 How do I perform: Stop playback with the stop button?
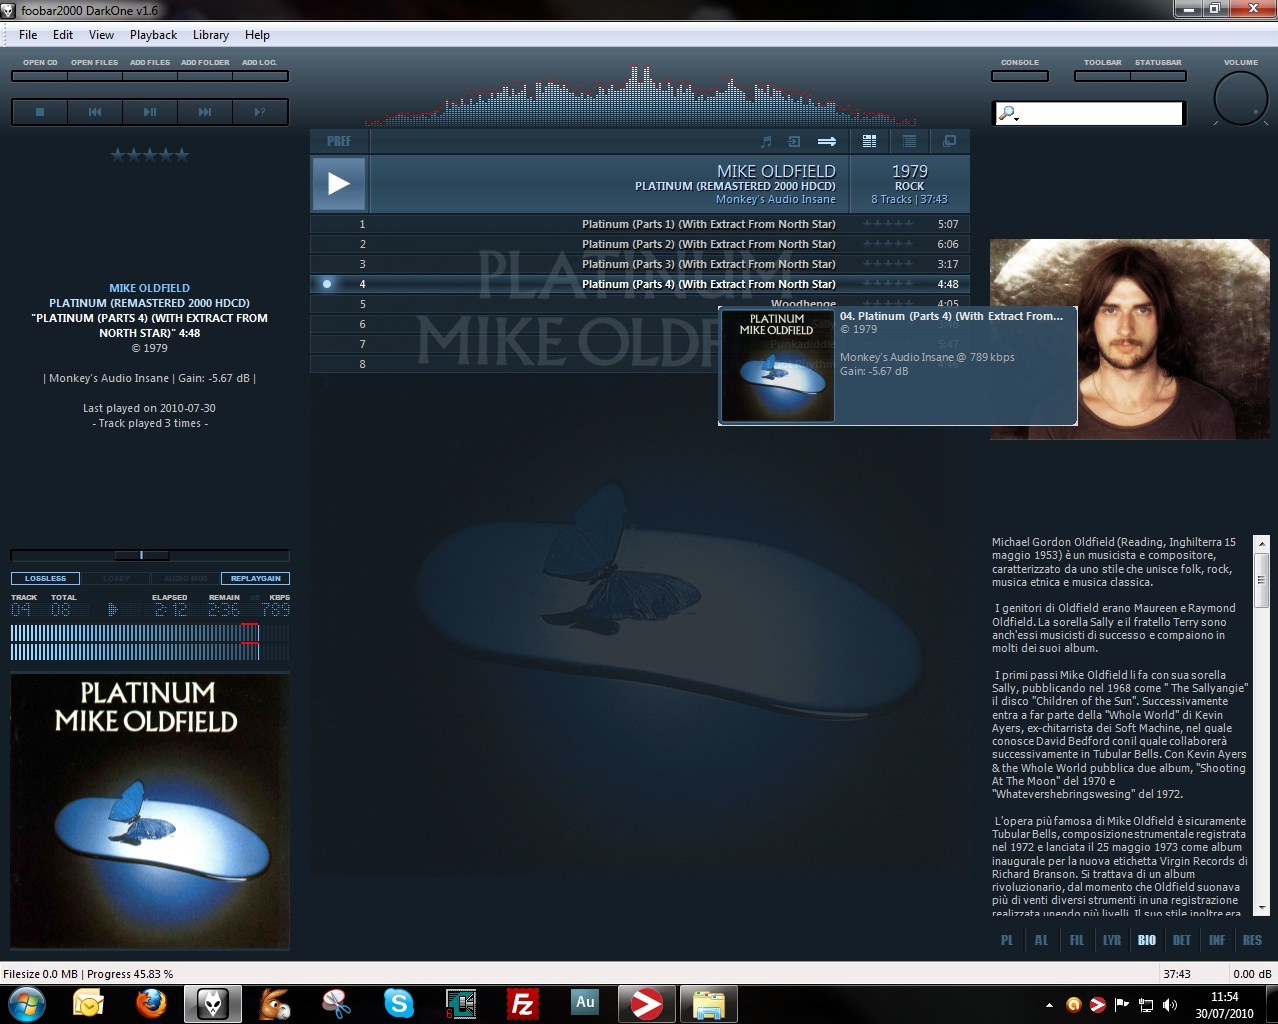coord(40,112)
